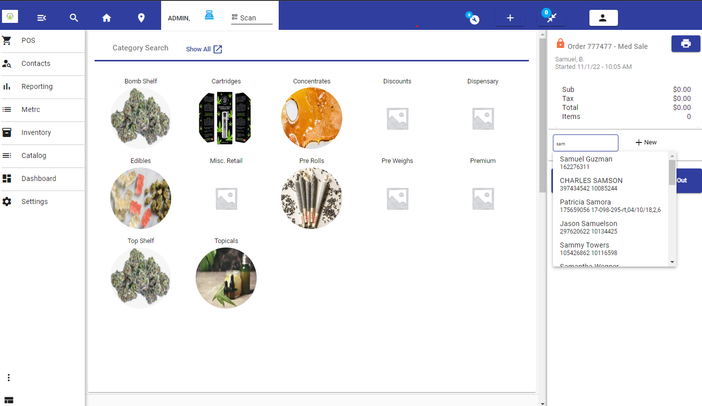Open the vertical three-dot menu
The height and width of the screenshot is (406, 702).
pyautogui.click(x=9, y=377)
